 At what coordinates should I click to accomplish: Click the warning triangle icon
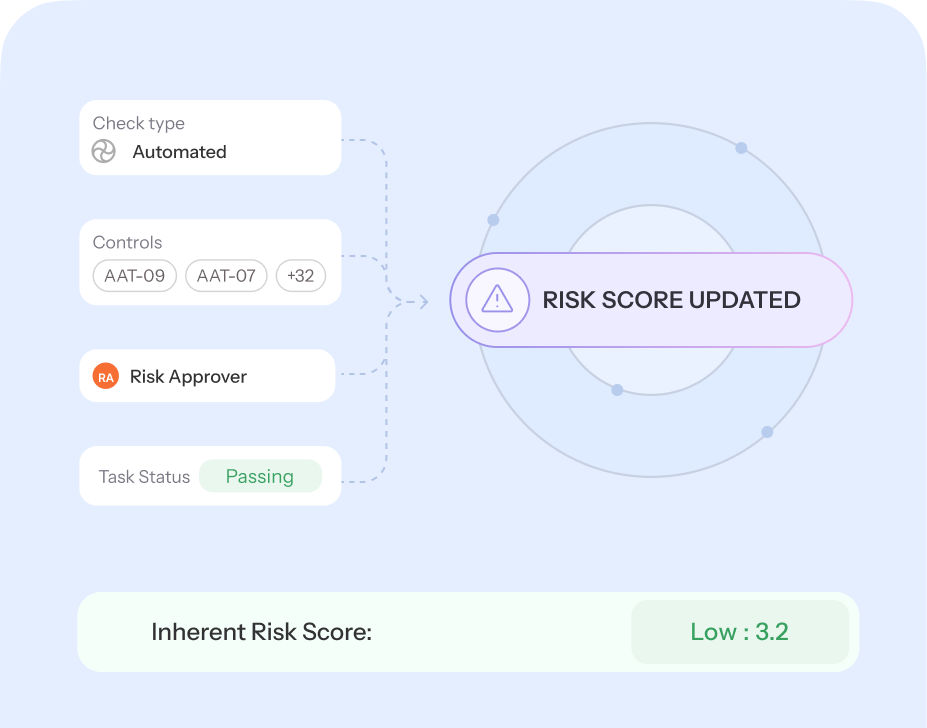[x=497, y=300]
